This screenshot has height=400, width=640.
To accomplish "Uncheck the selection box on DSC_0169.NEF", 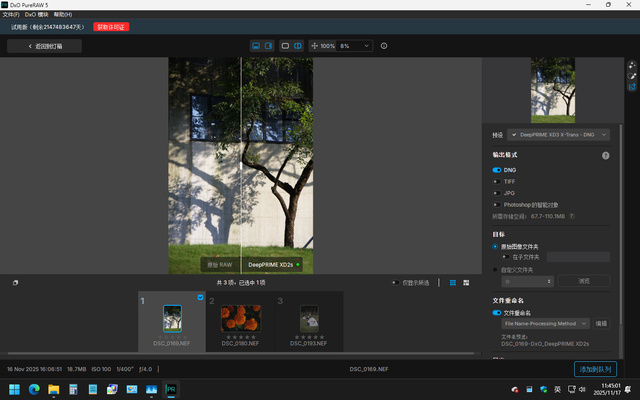I will coord(200,297).
